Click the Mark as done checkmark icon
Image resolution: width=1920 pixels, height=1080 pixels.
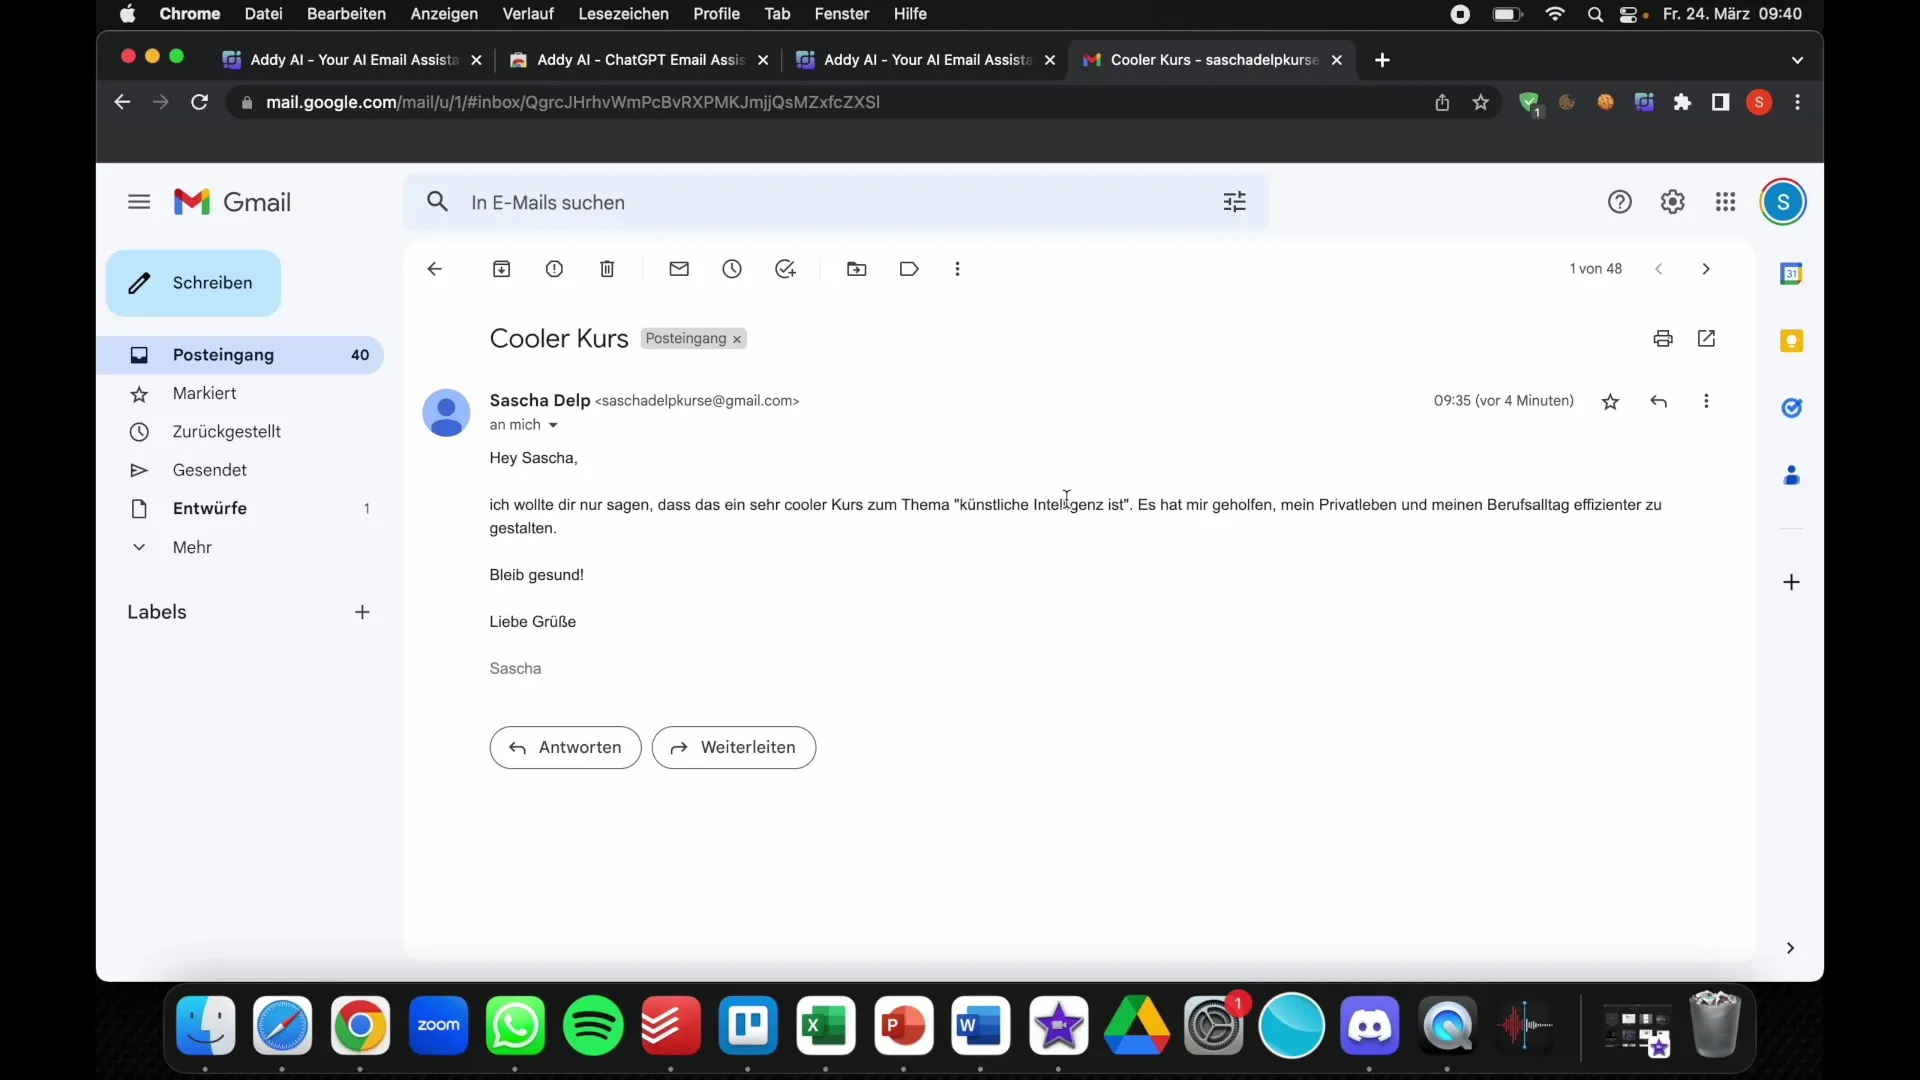click(x=785, y=269)
